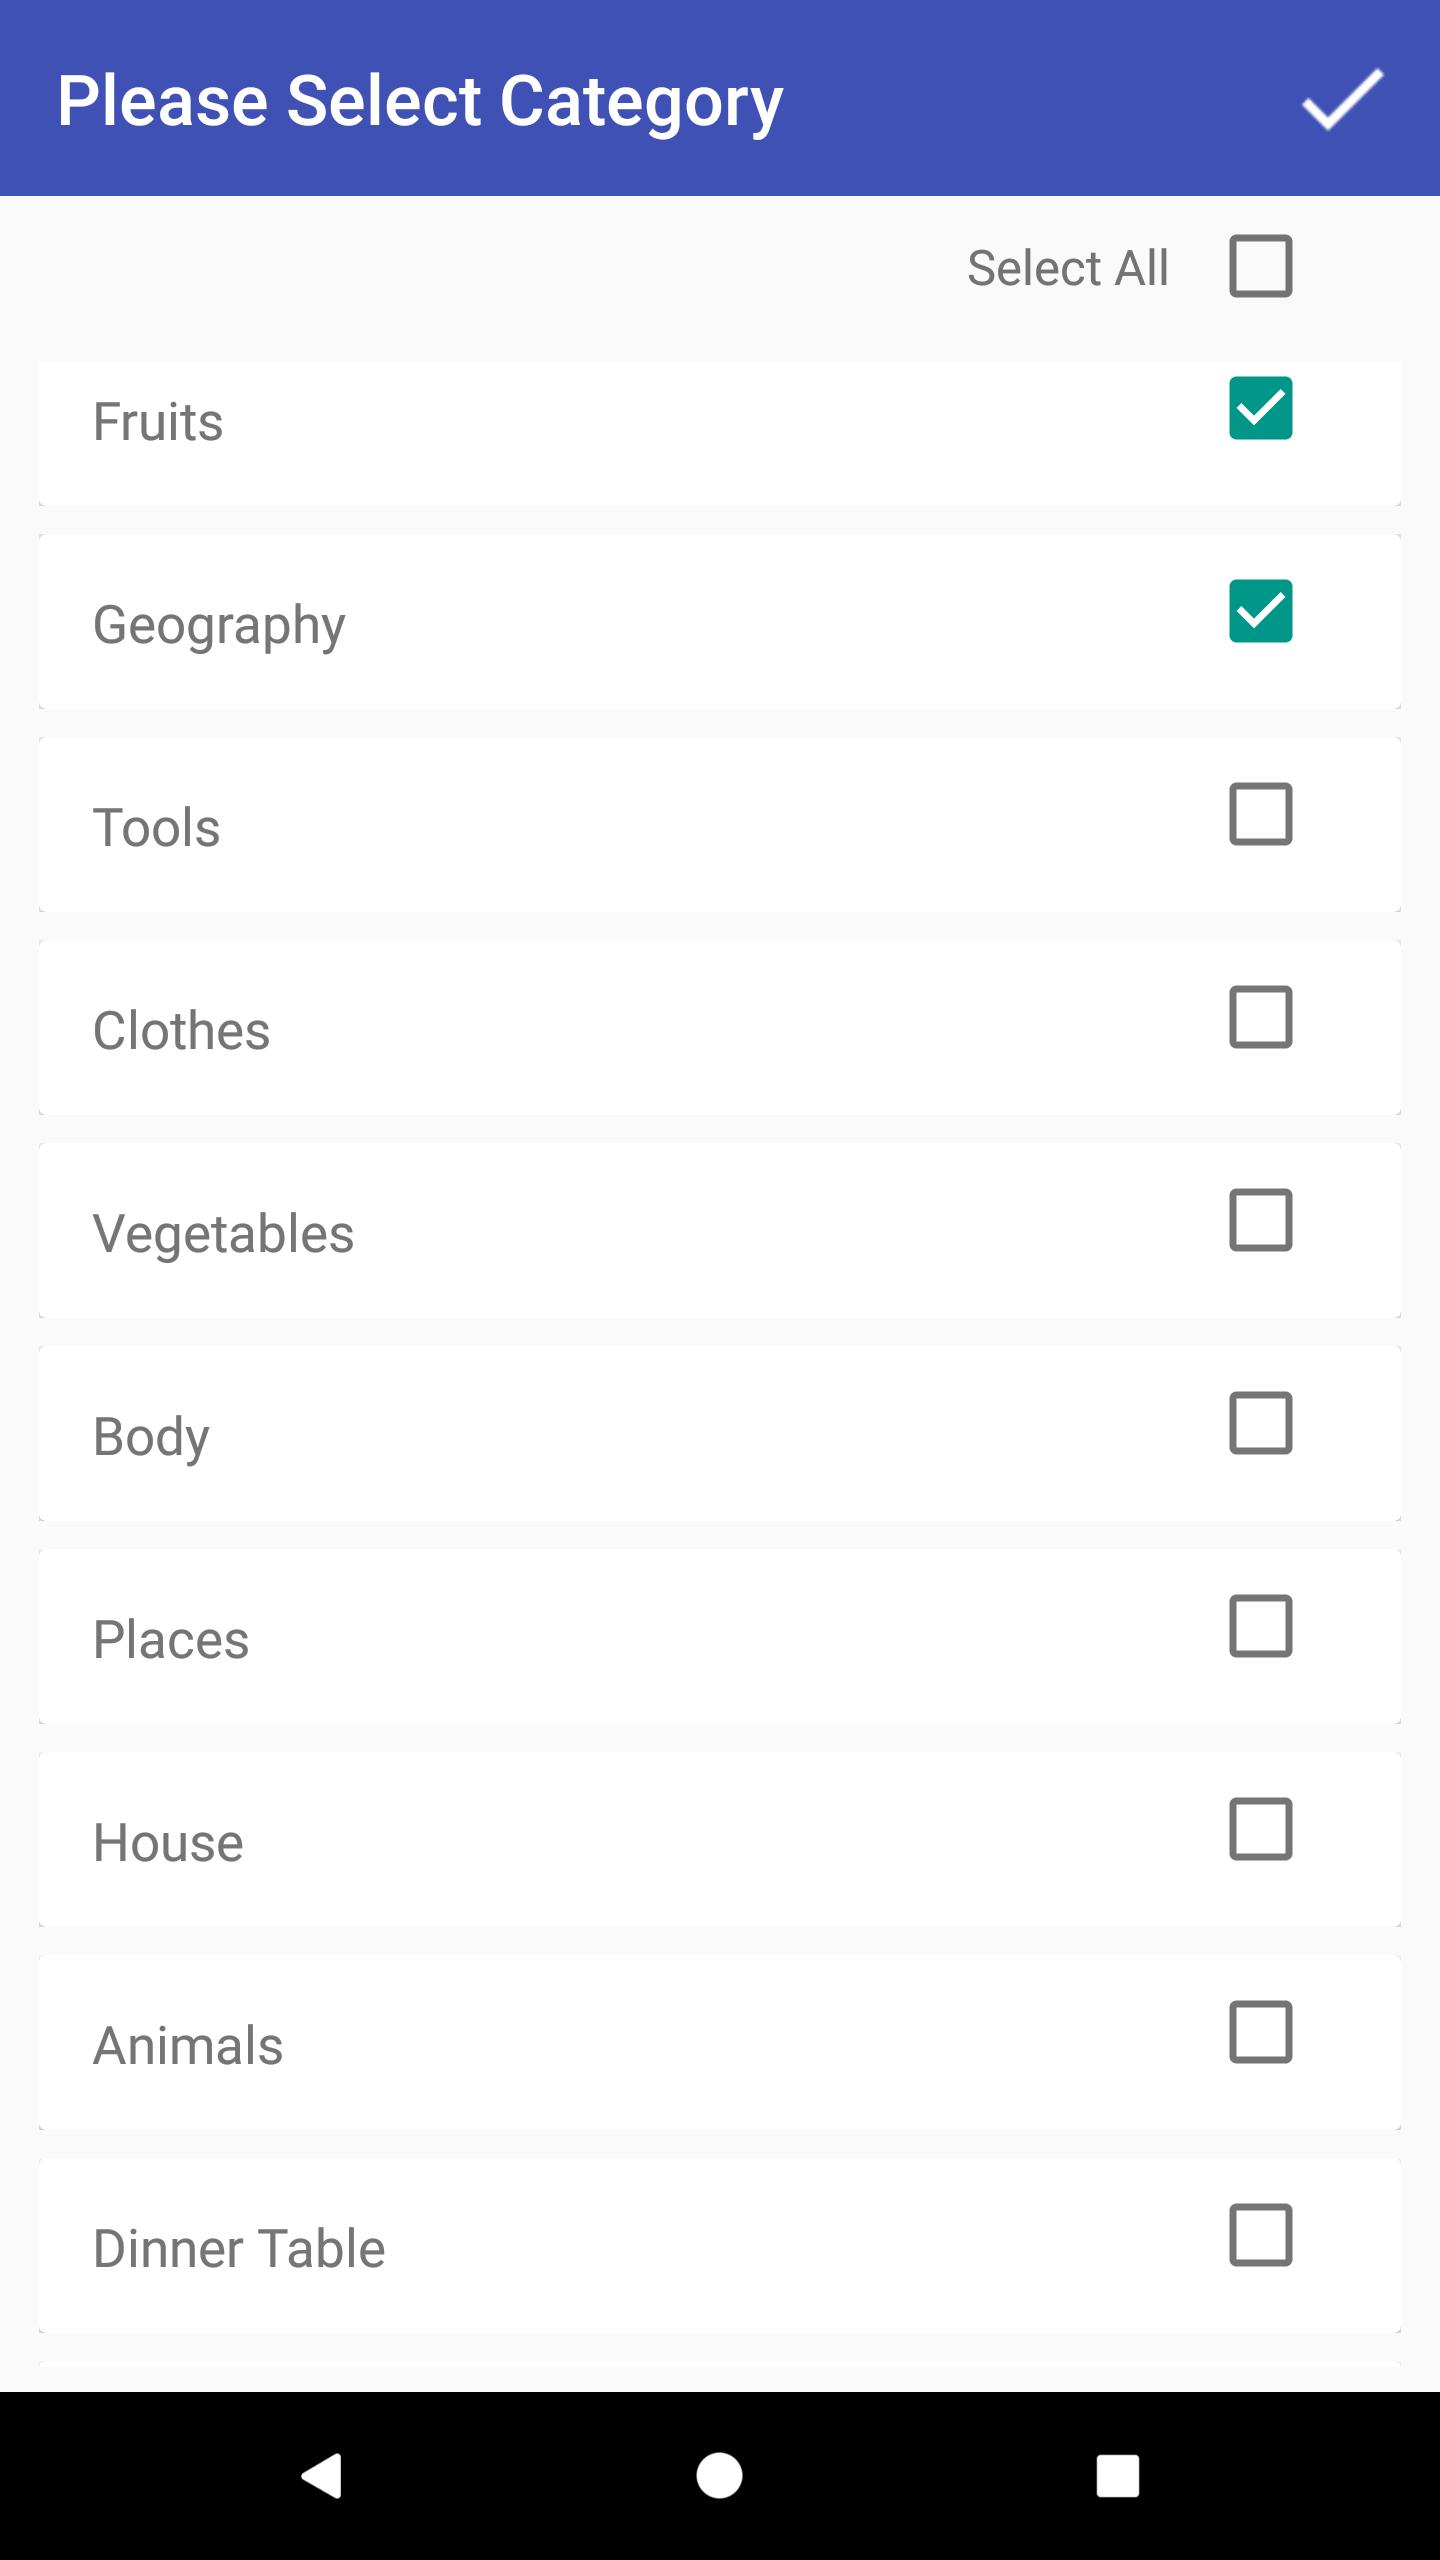This screenshot has height=2560, width=1440.
Task: Tap the Animals category label
Action: (x=188, y=2046)
